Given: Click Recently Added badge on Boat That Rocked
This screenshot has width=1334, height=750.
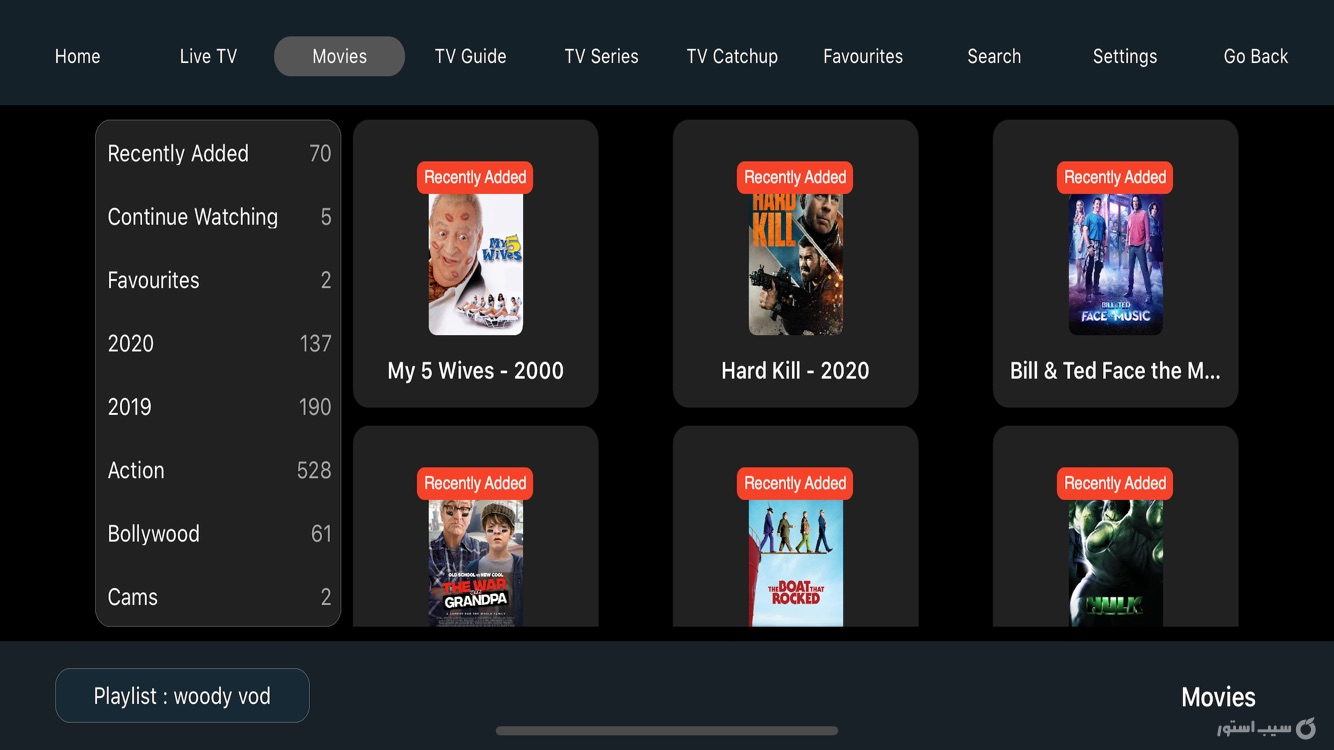Looking at the screenshot, I should point(795,483).
